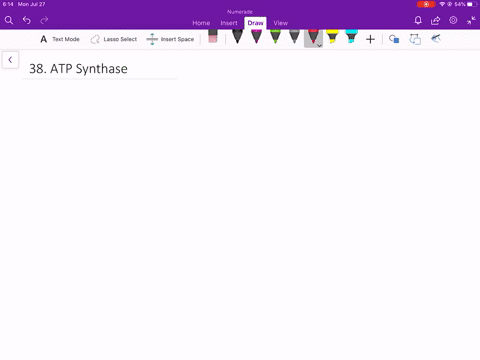This screenshot has height=360, width=480.
Task: Share the notebook page
Action: coord(435,20)
